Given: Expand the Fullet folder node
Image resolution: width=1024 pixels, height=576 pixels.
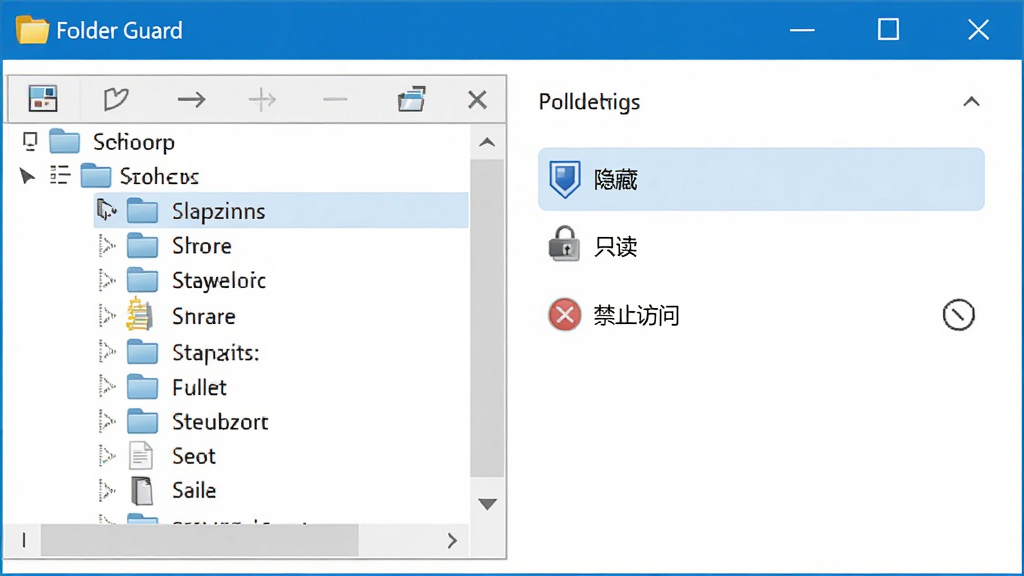Looking at the screenshot, I should coord(106,387).
